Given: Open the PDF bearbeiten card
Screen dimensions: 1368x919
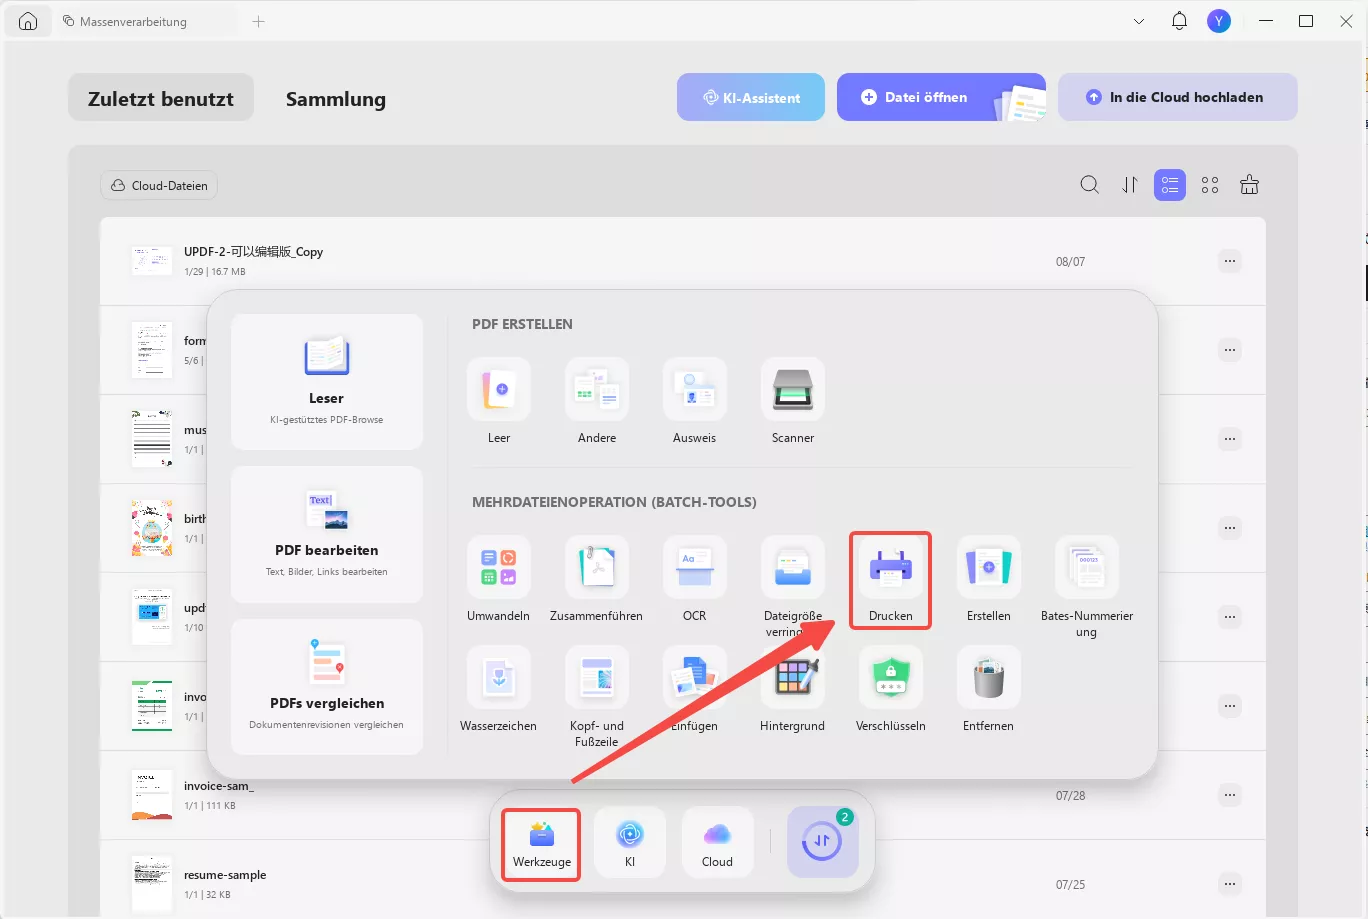Looking at the screenshot, I should point(327,534).
